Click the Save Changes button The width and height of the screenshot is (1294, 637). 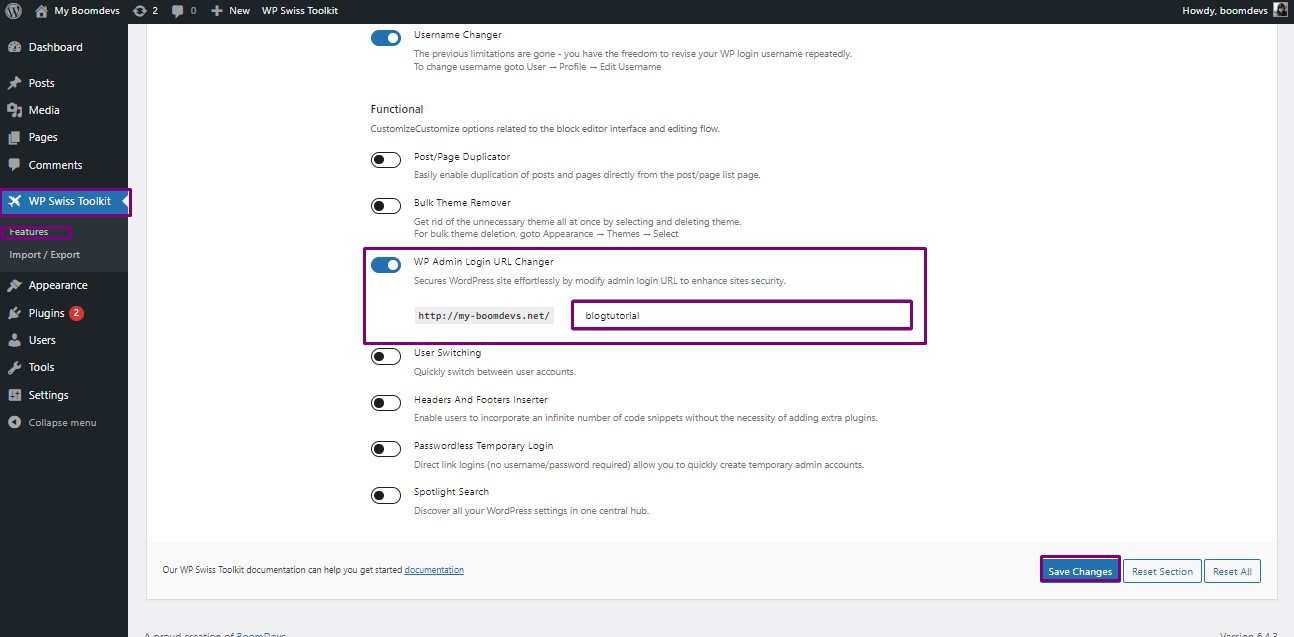tap(1080, 571)
